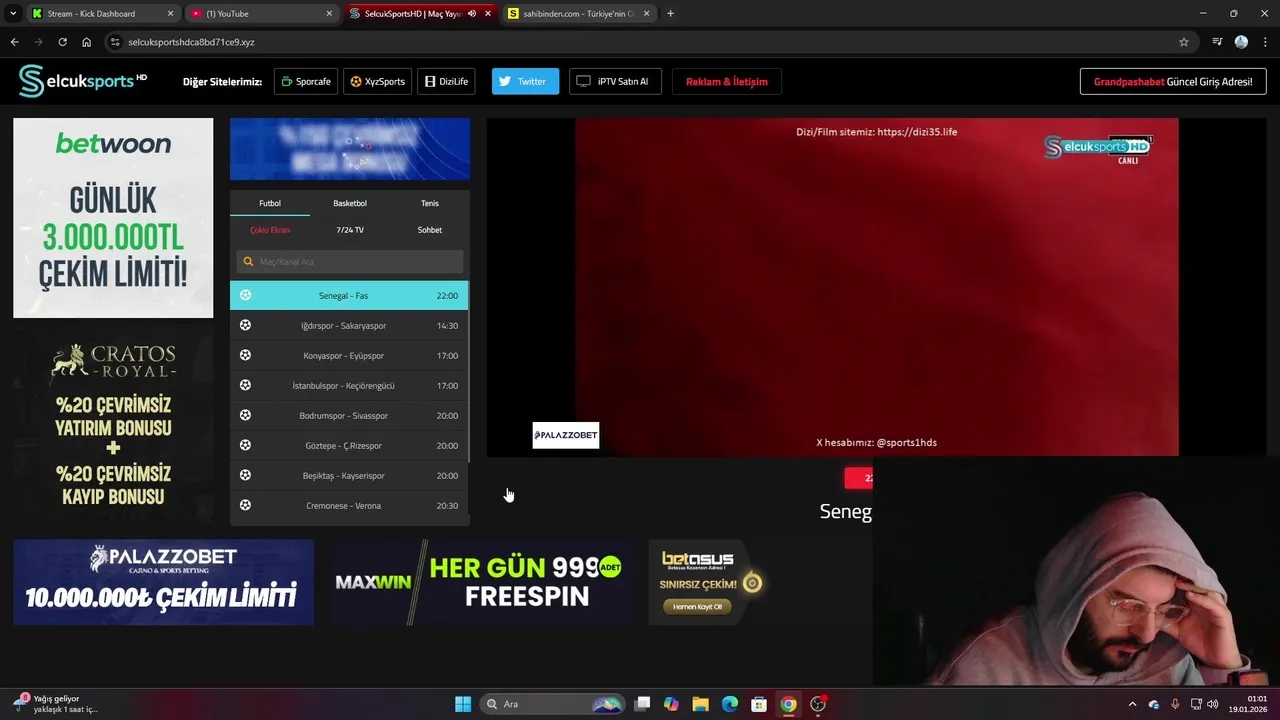The height and width of the screenshot is (720, 1280).
Task: Open the 7/24 TV tab
Action: pos(350,230)
